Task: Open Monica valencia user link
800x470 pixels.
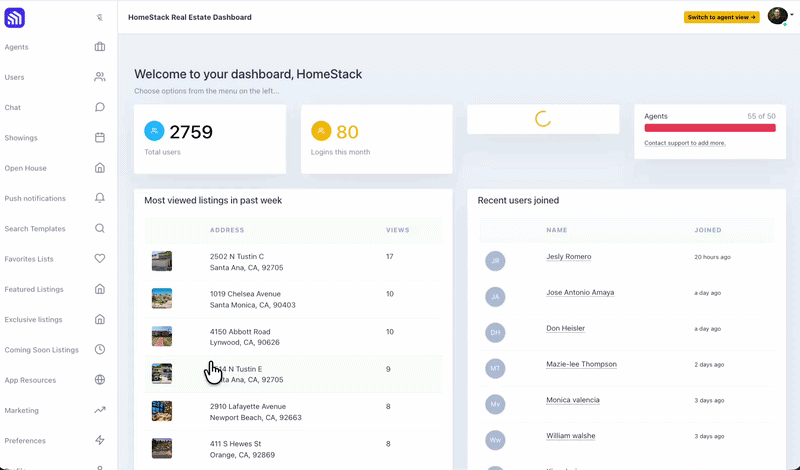Action: click(x=572, y=400)
